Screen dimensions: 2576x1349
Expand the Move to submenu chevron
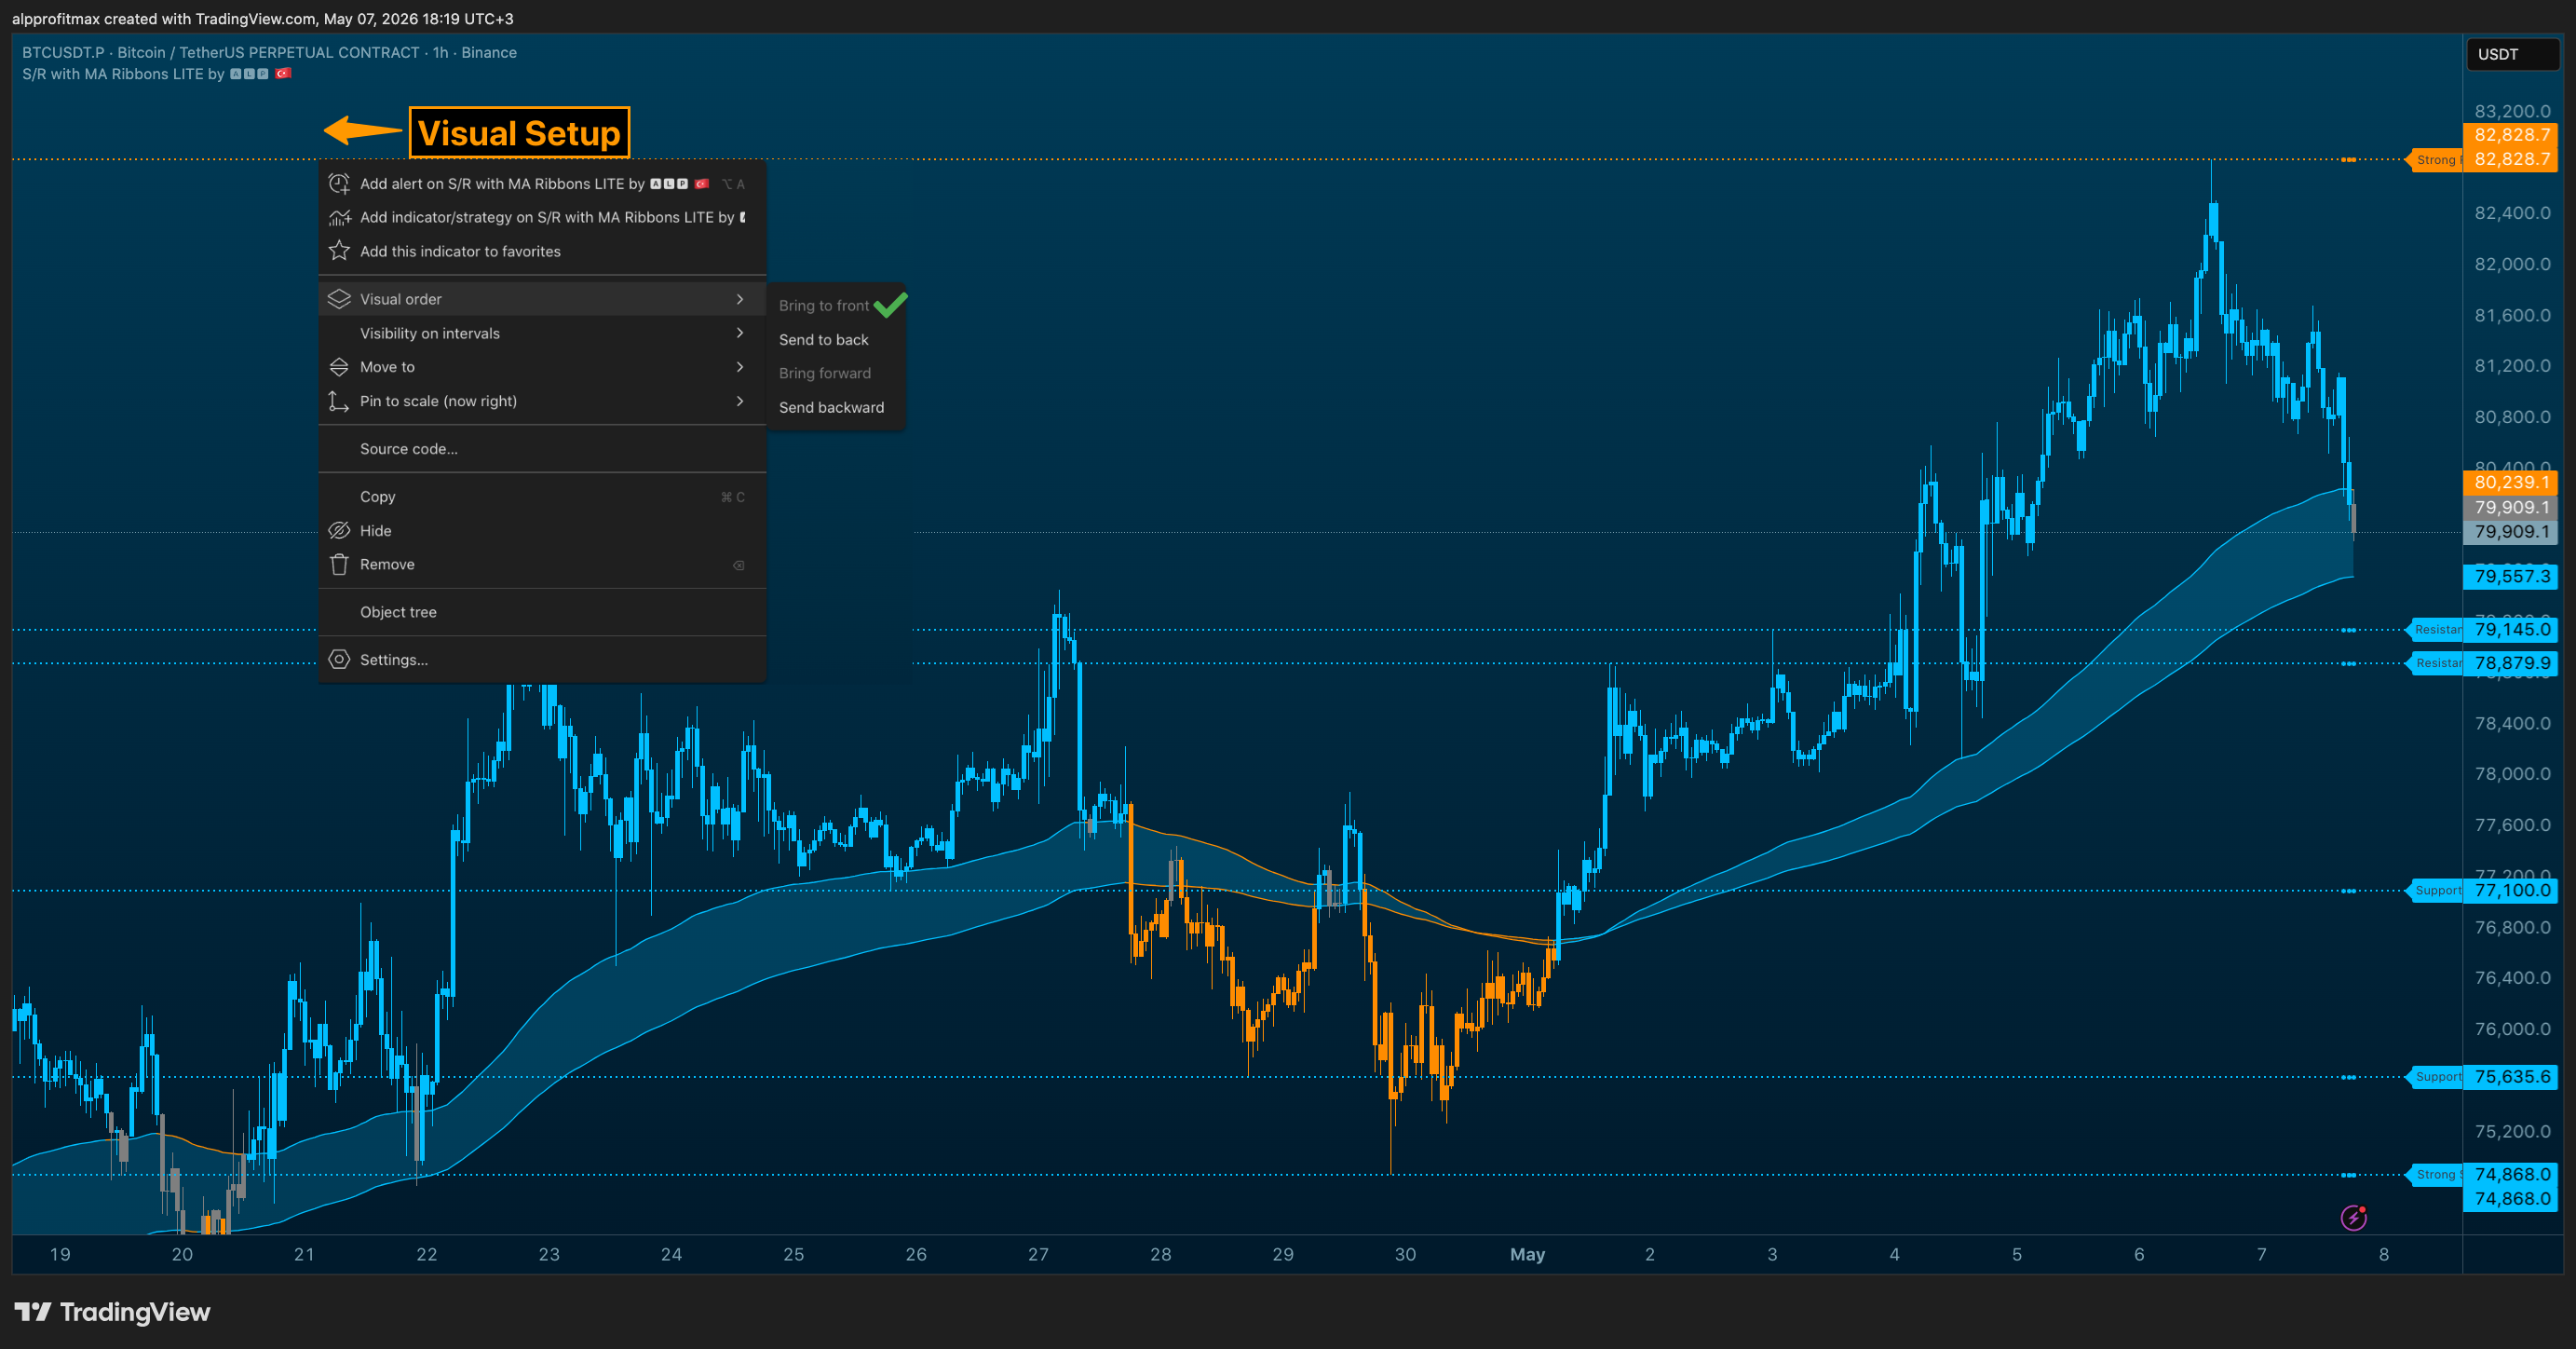(x=740, y=367)
